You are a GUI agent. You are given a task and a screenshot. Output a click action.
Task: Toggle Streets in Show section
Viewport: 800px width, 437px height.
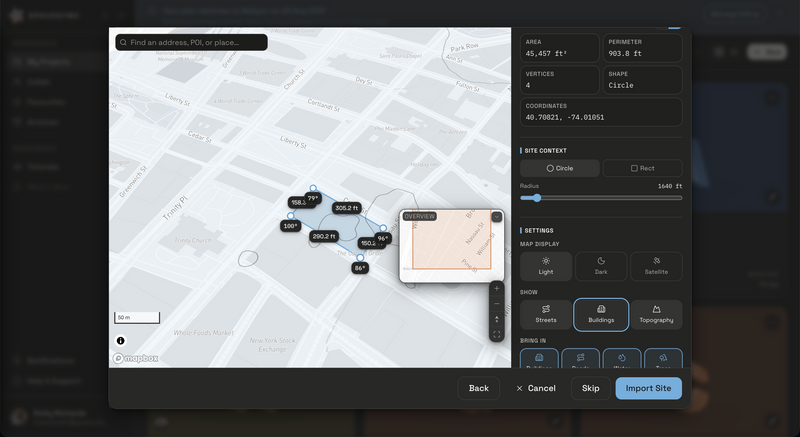point(546,315)
